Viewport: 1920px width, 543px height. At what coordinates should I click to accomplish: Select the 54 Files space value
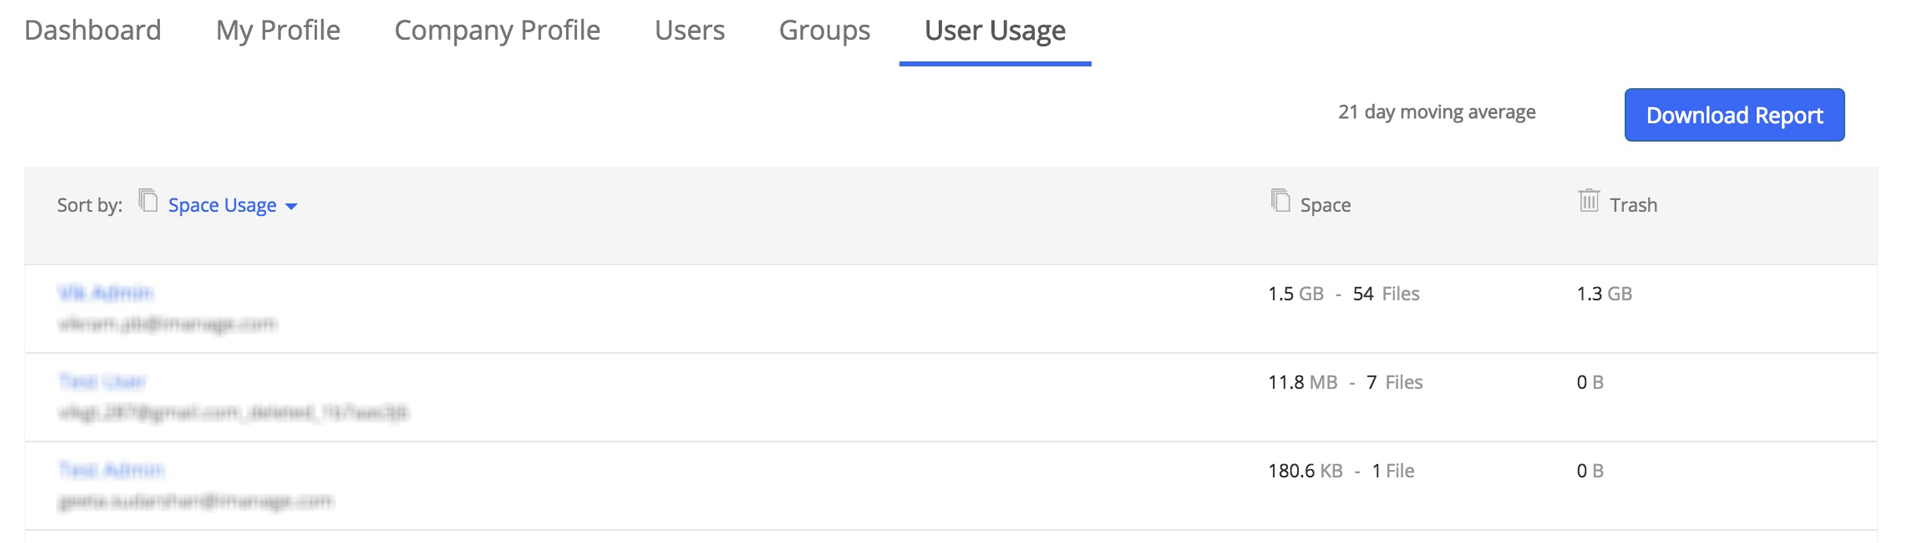1385,294
